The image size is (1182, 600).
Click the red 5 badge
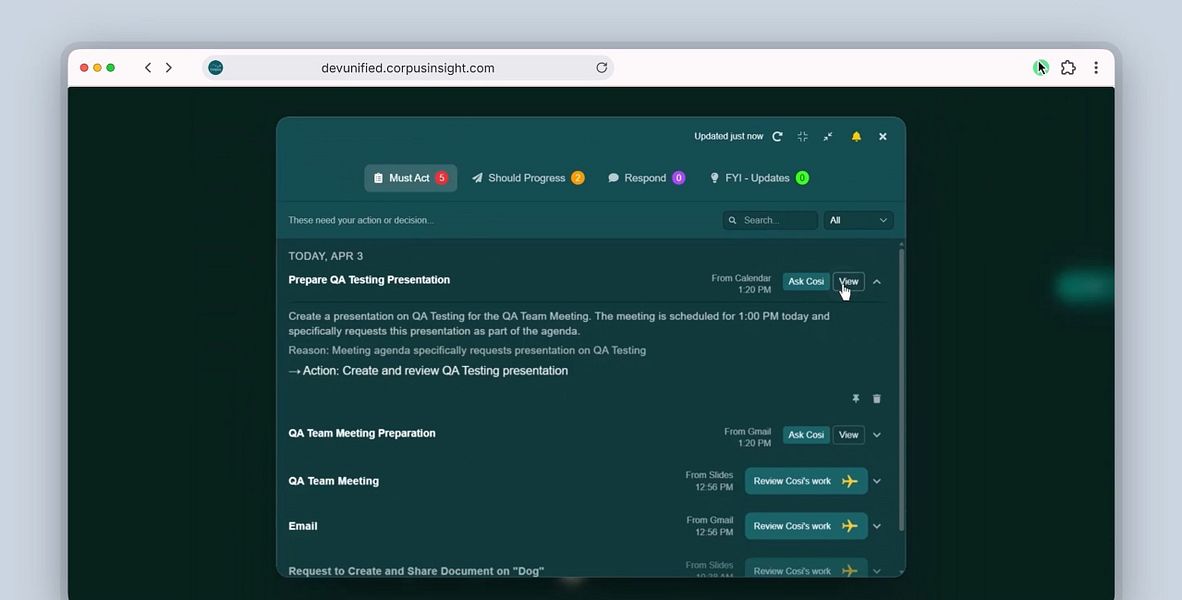[442, 178]
